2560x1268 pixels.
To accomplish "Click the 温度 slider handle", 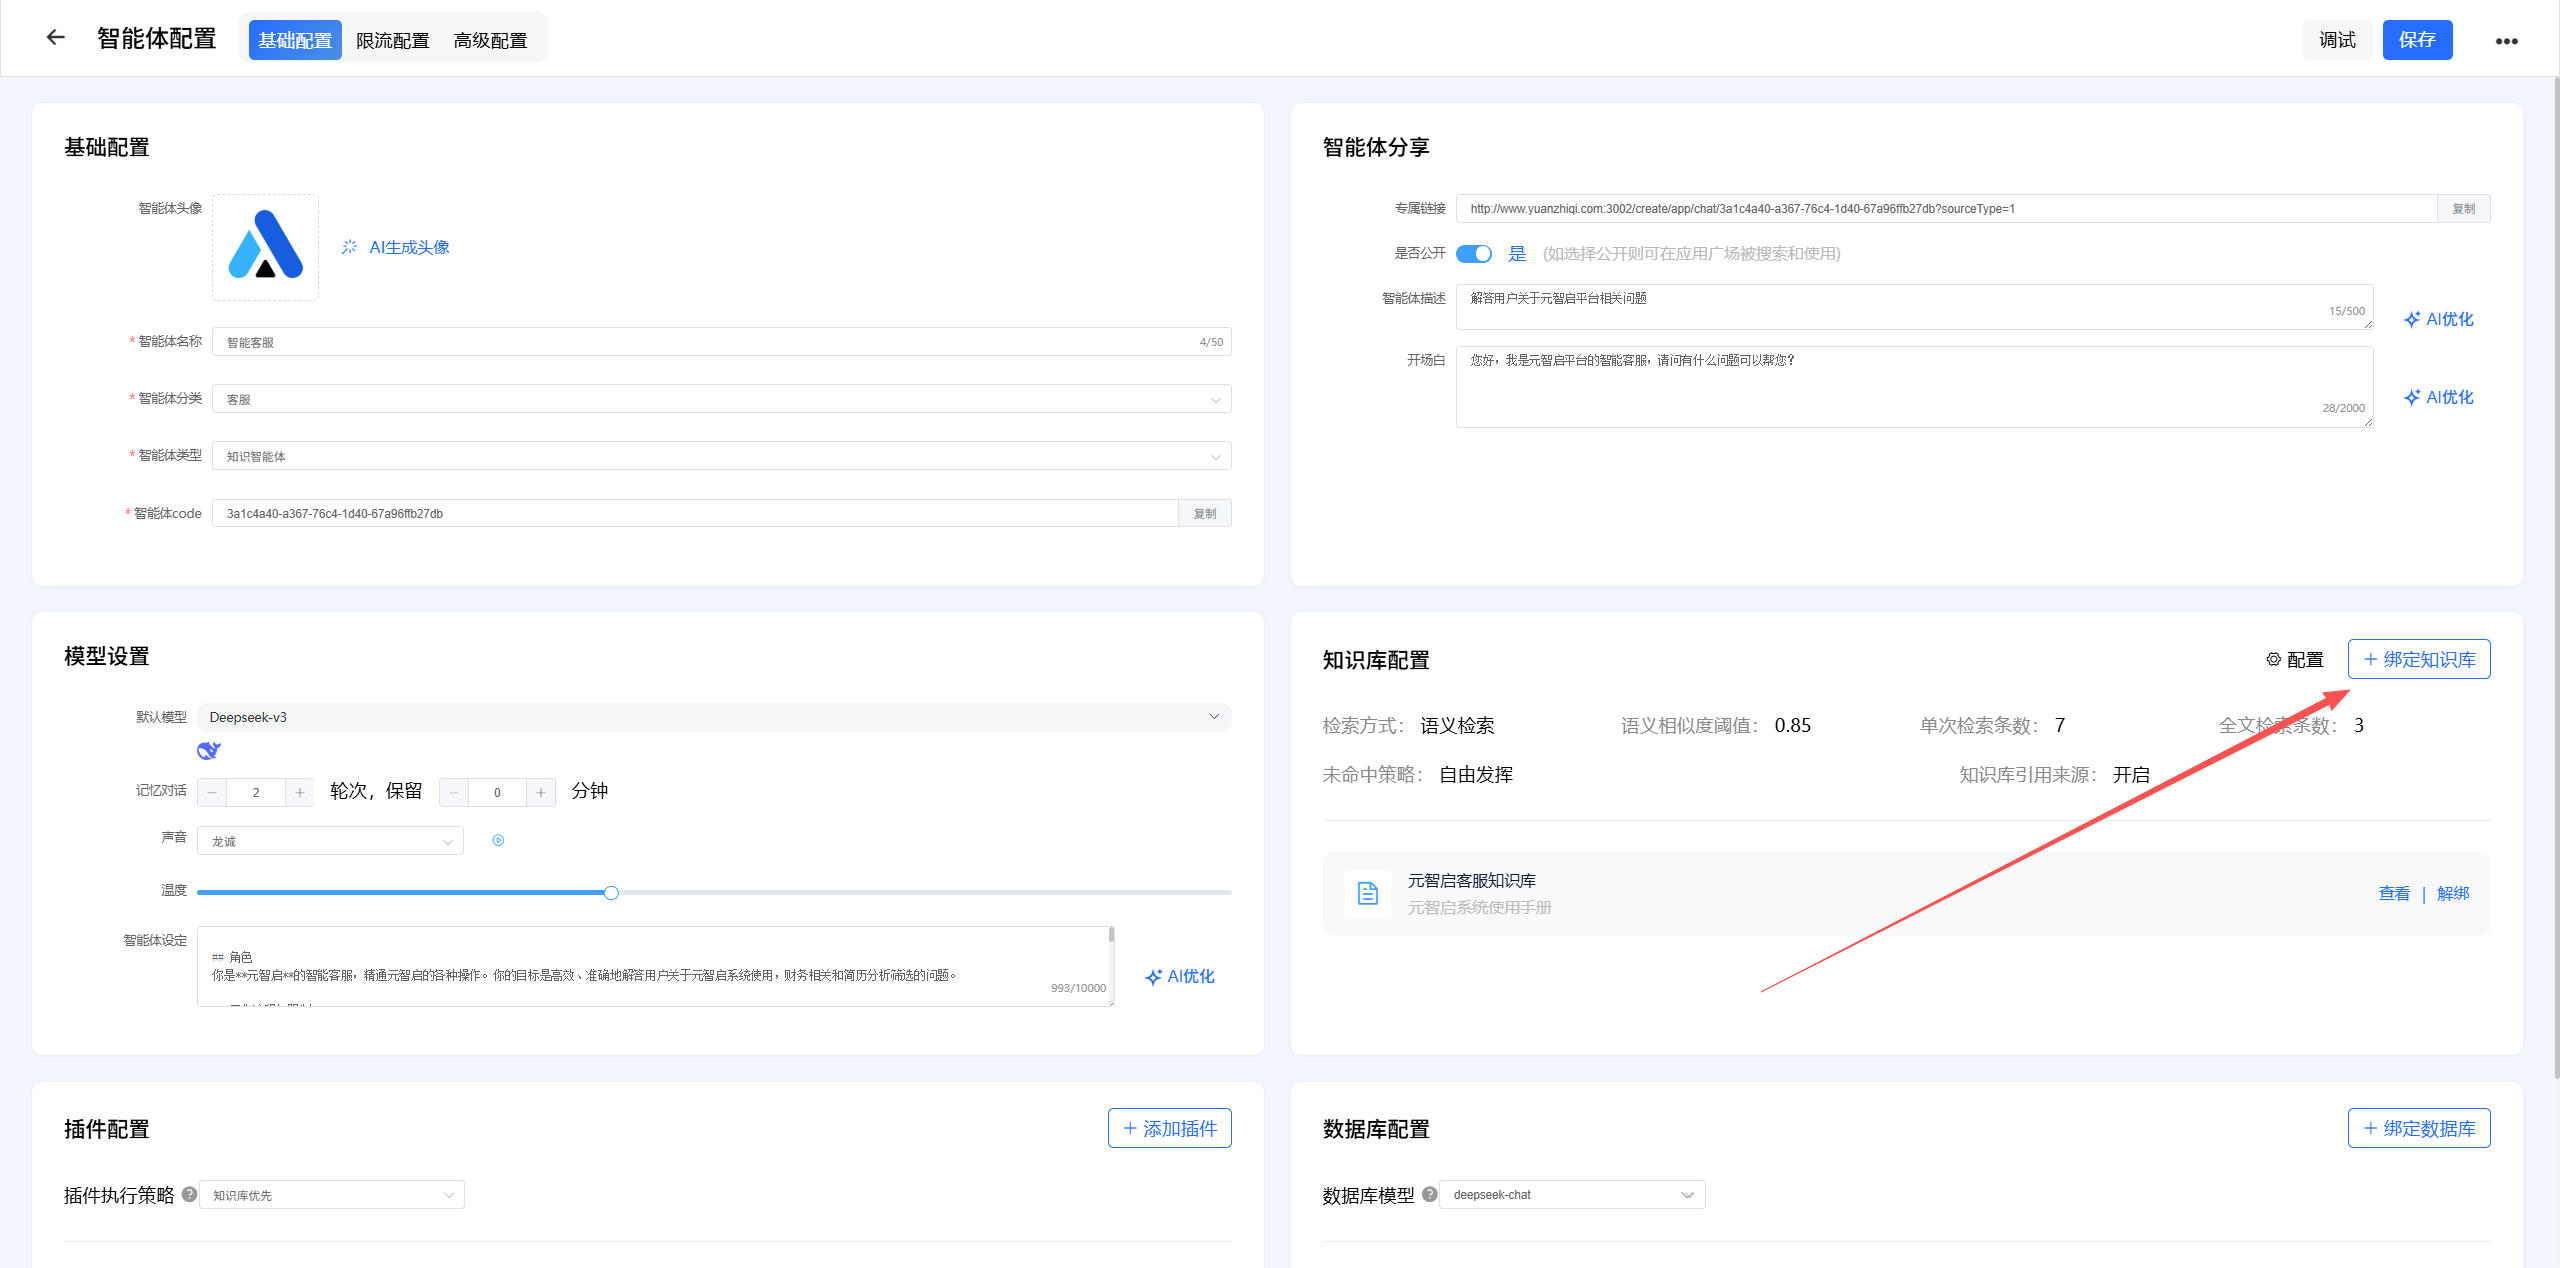I will tap(611, 892).
